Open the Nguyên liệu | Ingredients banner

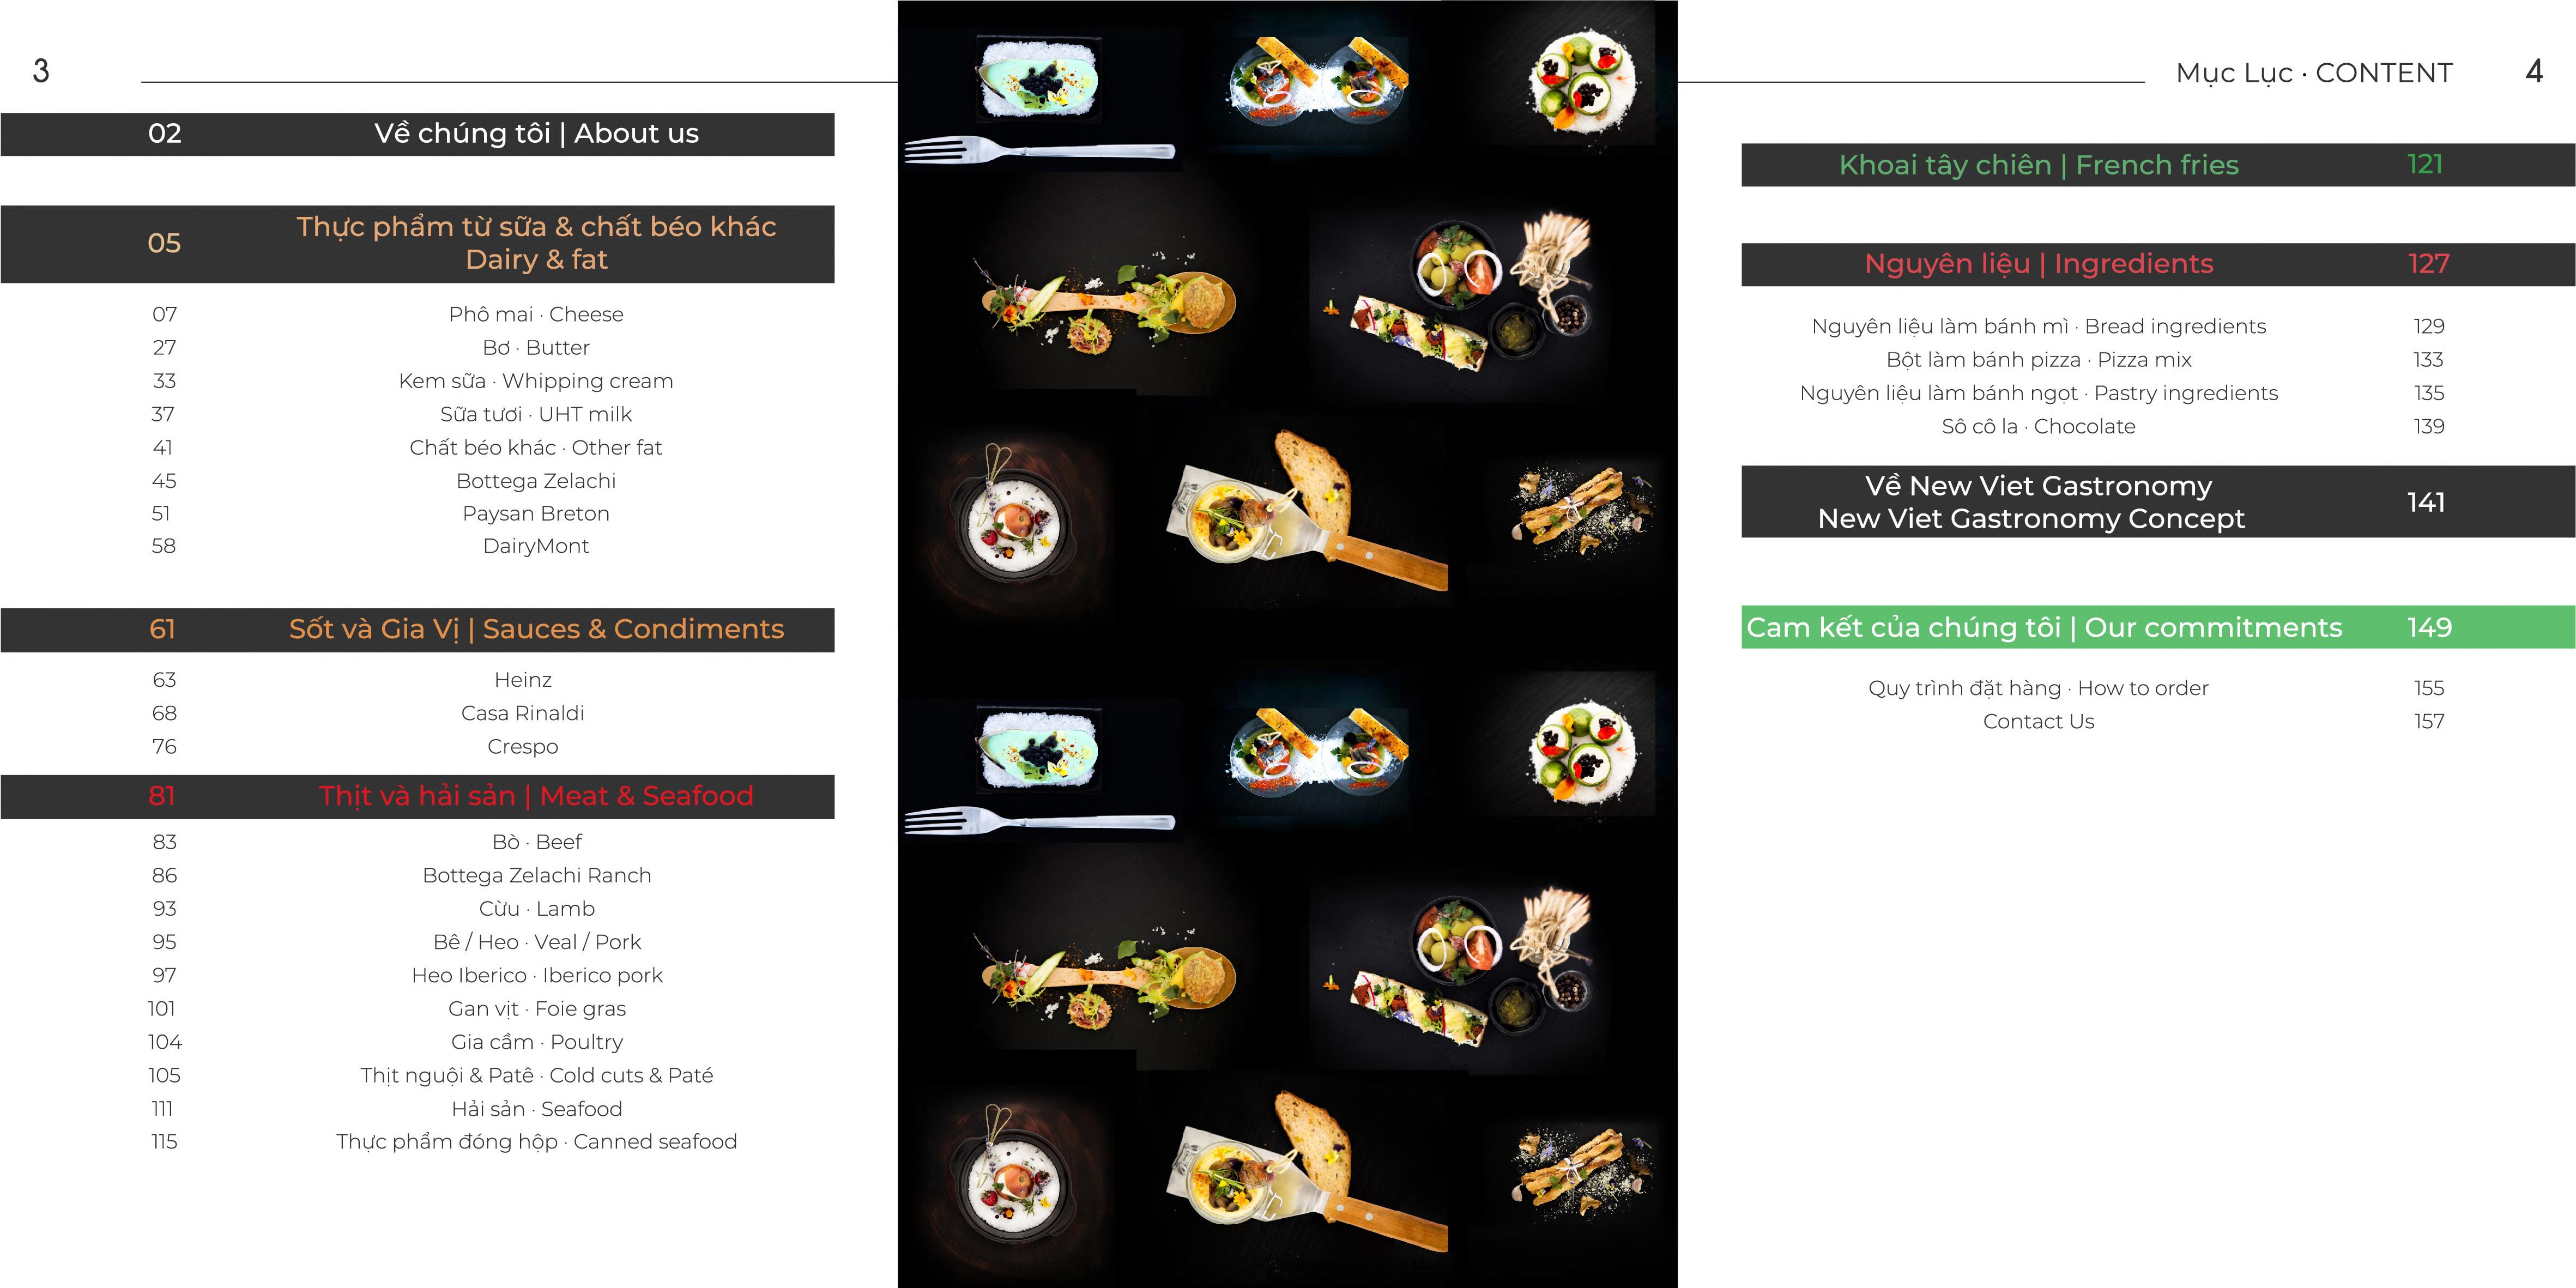2158,264
